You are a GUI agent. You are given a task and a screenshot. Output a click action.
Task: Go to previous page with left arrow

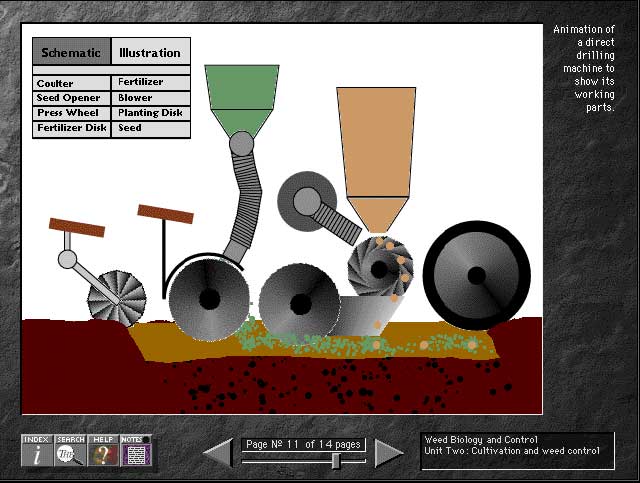click(x=218, y=453)
